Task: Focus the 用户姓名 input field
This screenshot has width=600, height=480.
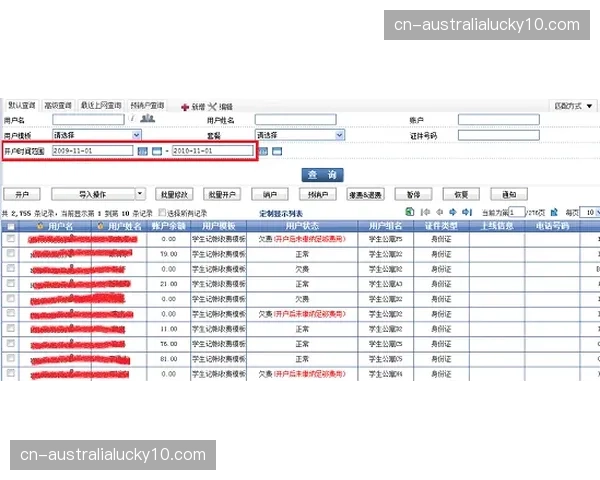Action: pyautogui.click(x=296, y=119)
